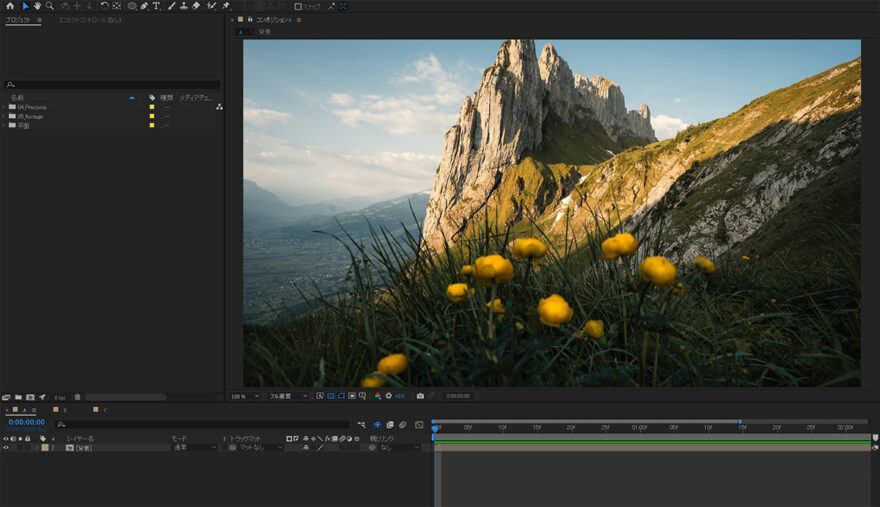Select the Clone Stamp tool

tap(184, 6)
